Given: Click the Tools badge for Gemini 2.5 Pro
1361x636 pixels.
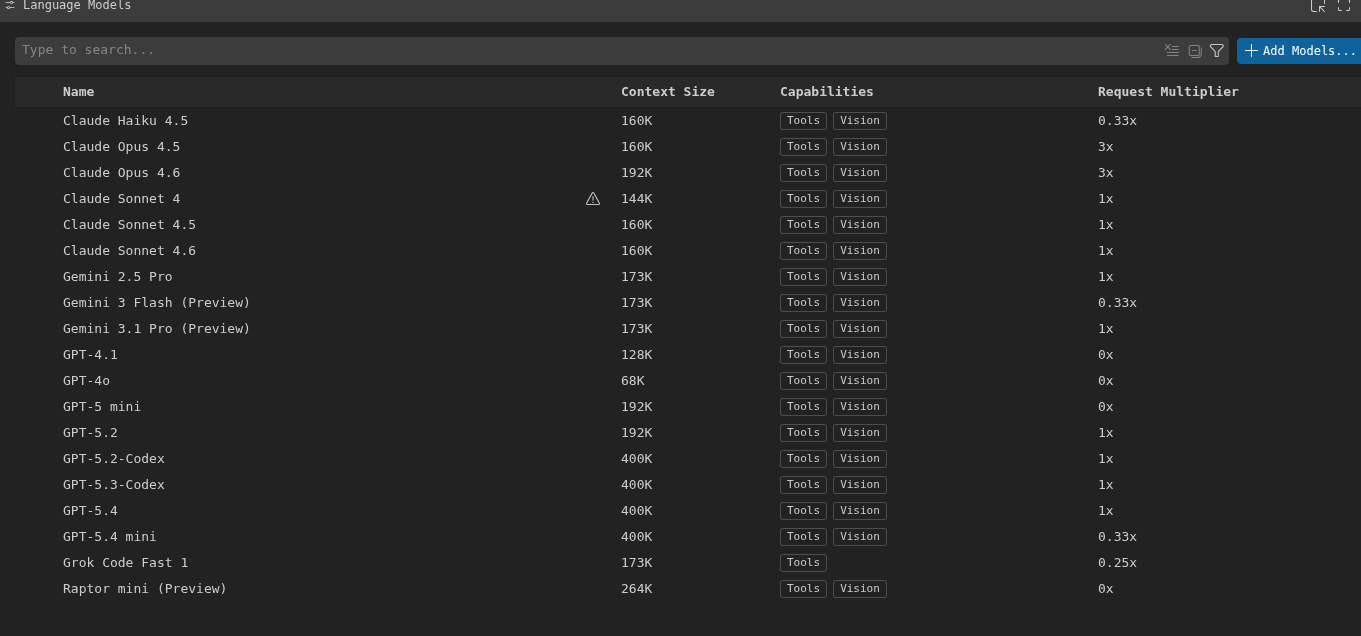Looking at the screenshot, I should (x=803, y=277).
